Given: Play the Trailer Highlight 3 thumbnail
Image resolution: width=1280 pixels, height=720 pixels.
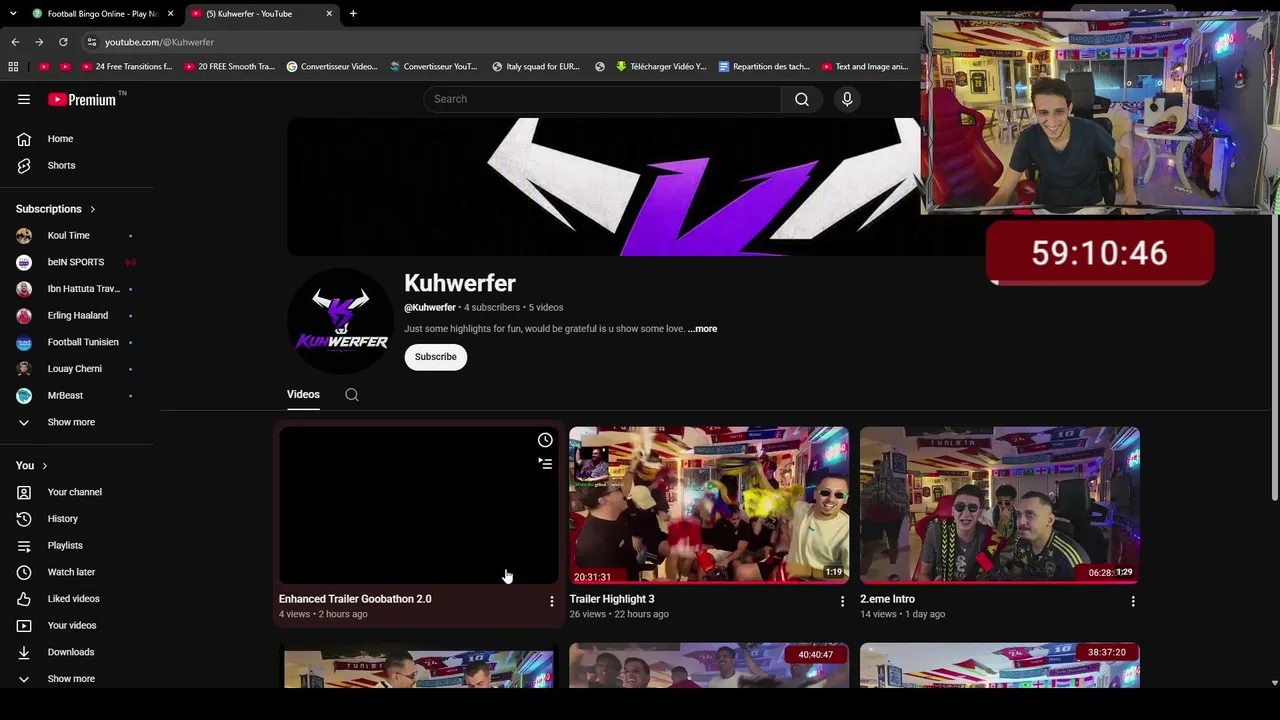Looking at the screenshot, I should [709, 505].
